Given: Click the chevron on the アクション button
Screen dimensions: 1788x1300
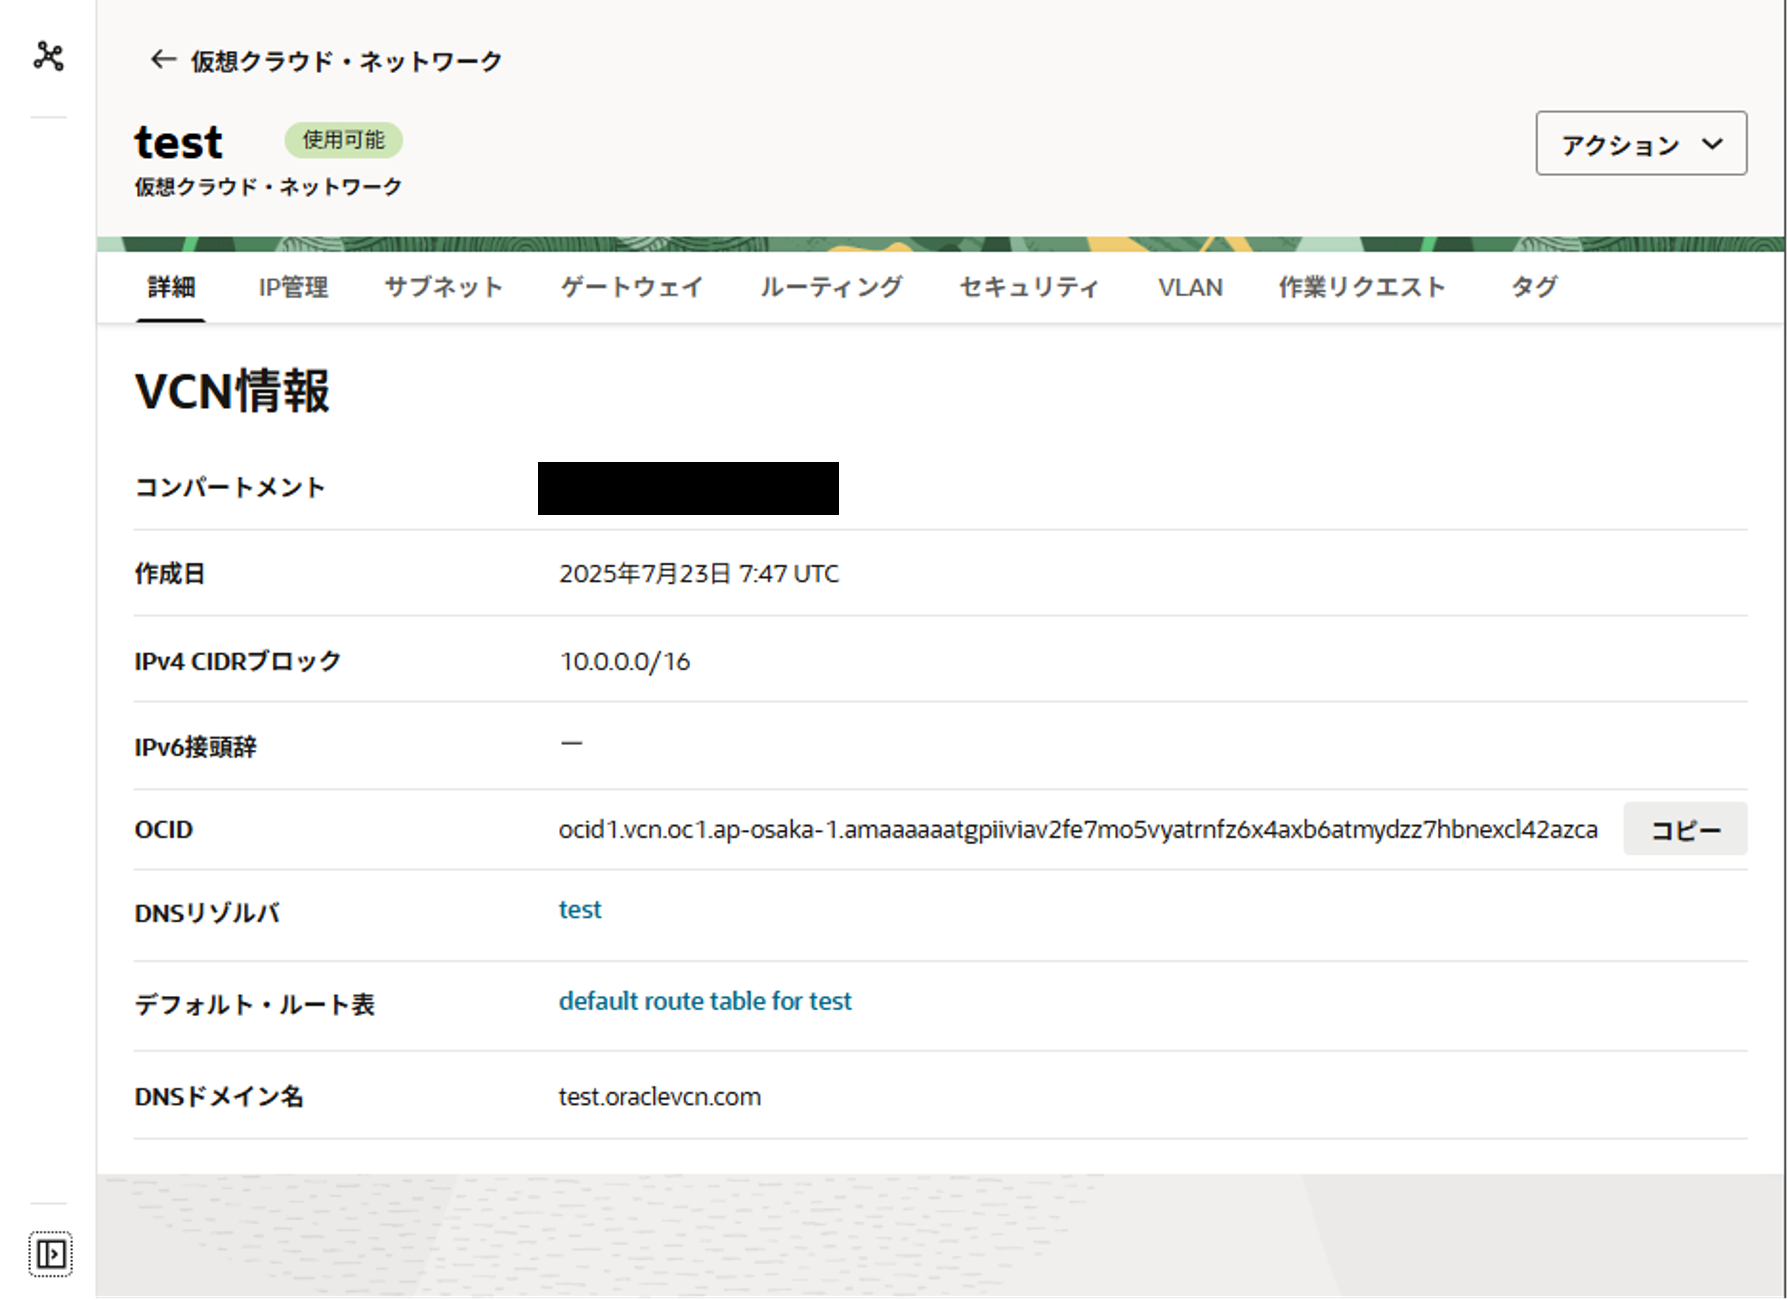Looking at the screenshot, I should [1712, 144].
